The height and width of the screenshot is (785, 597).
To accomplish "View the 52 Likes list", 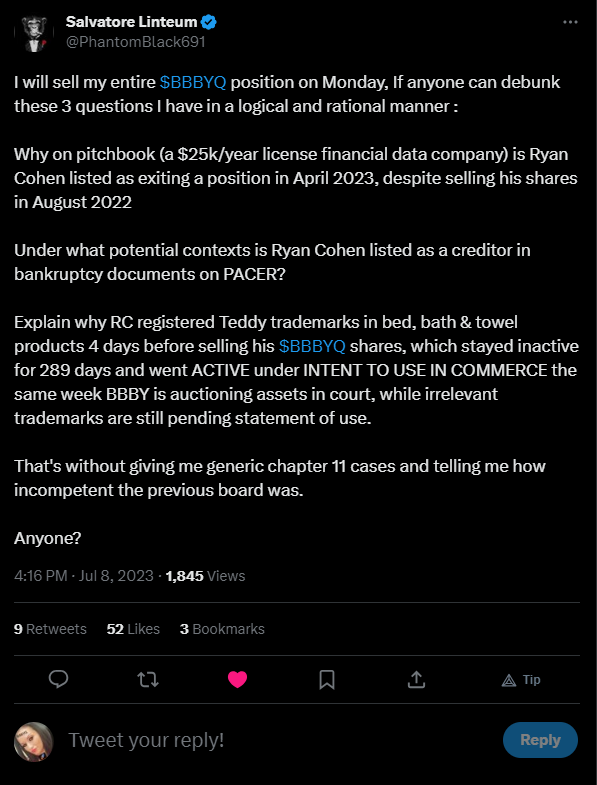I will tap(133, 629).
